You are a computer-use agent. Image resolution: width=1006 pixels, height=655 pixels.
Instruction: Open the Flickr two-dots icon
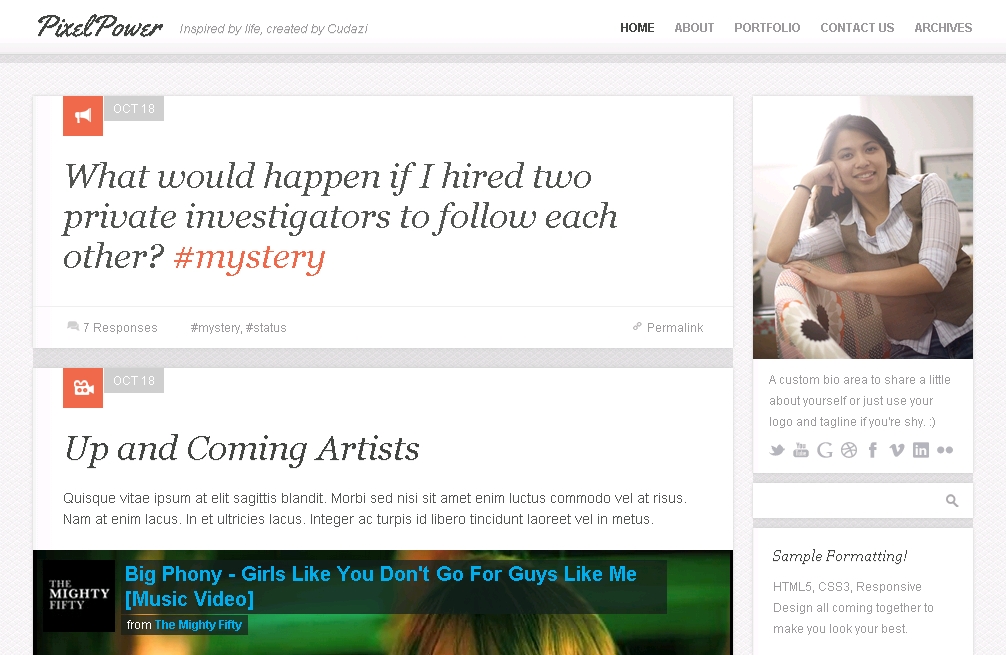tap(945, 450)
